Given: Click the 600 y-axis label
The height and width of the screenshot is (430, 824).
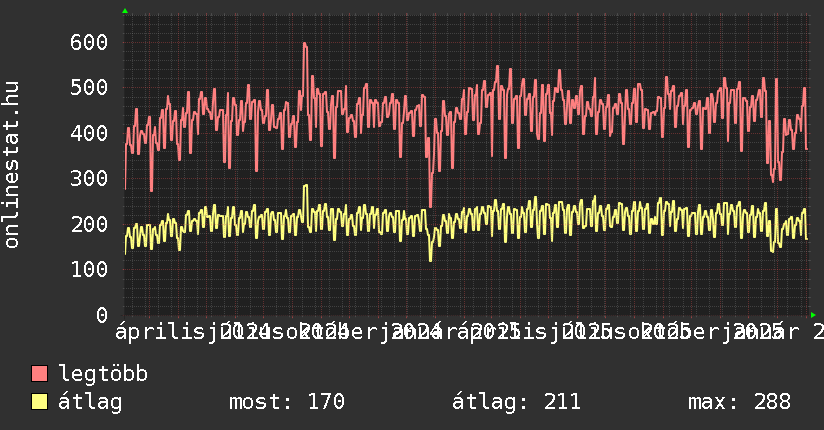Looking at the screenshot, I should click(89, 42).
